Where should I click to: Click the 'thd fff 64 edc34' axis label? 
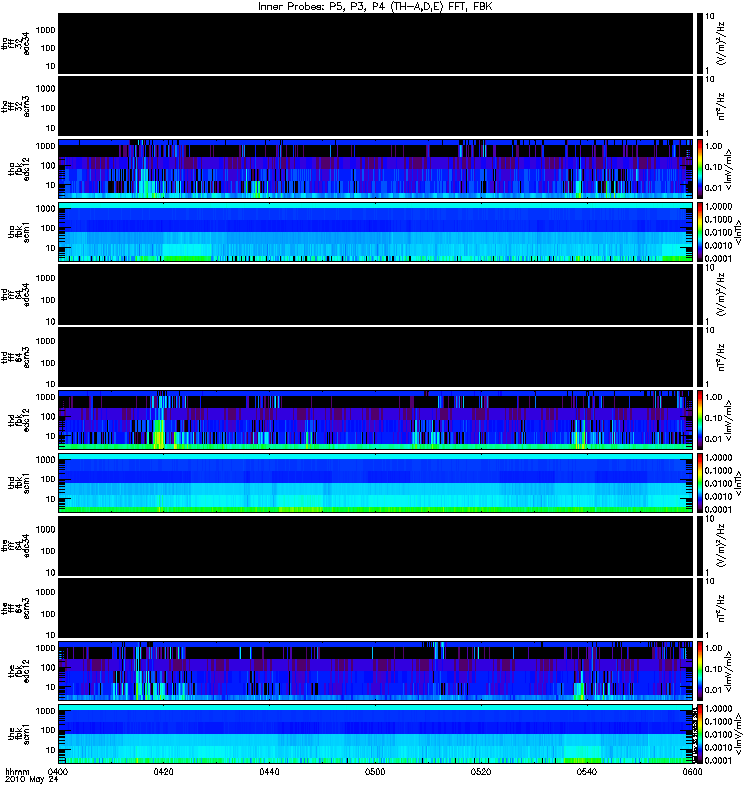[x=15, y=295]
